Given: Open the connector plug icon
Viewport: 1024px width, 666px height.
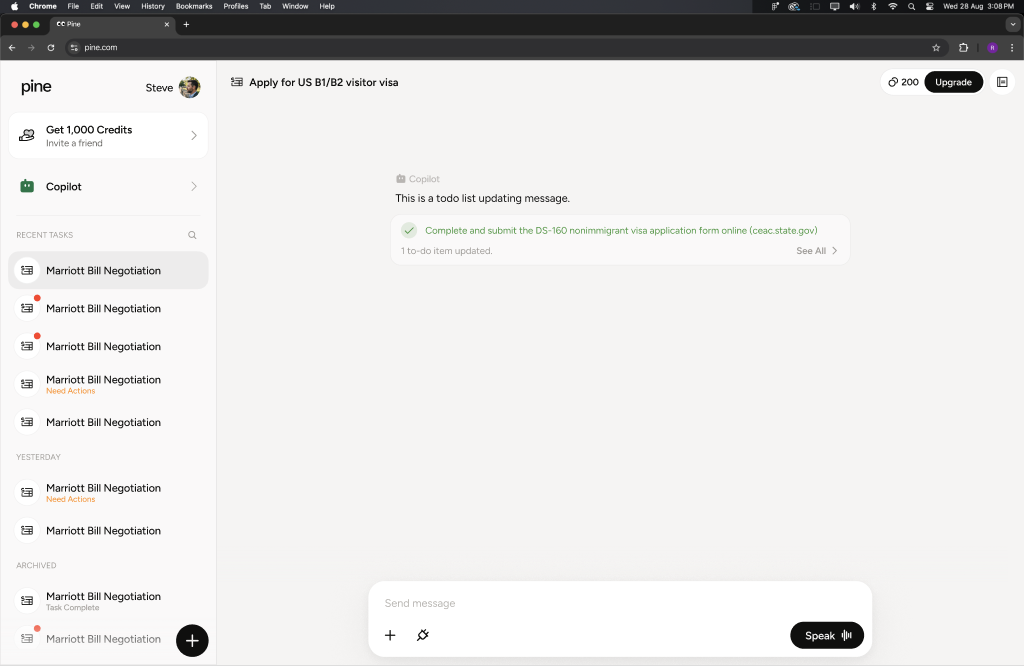Looking at the screenshot, I should 423,635.
